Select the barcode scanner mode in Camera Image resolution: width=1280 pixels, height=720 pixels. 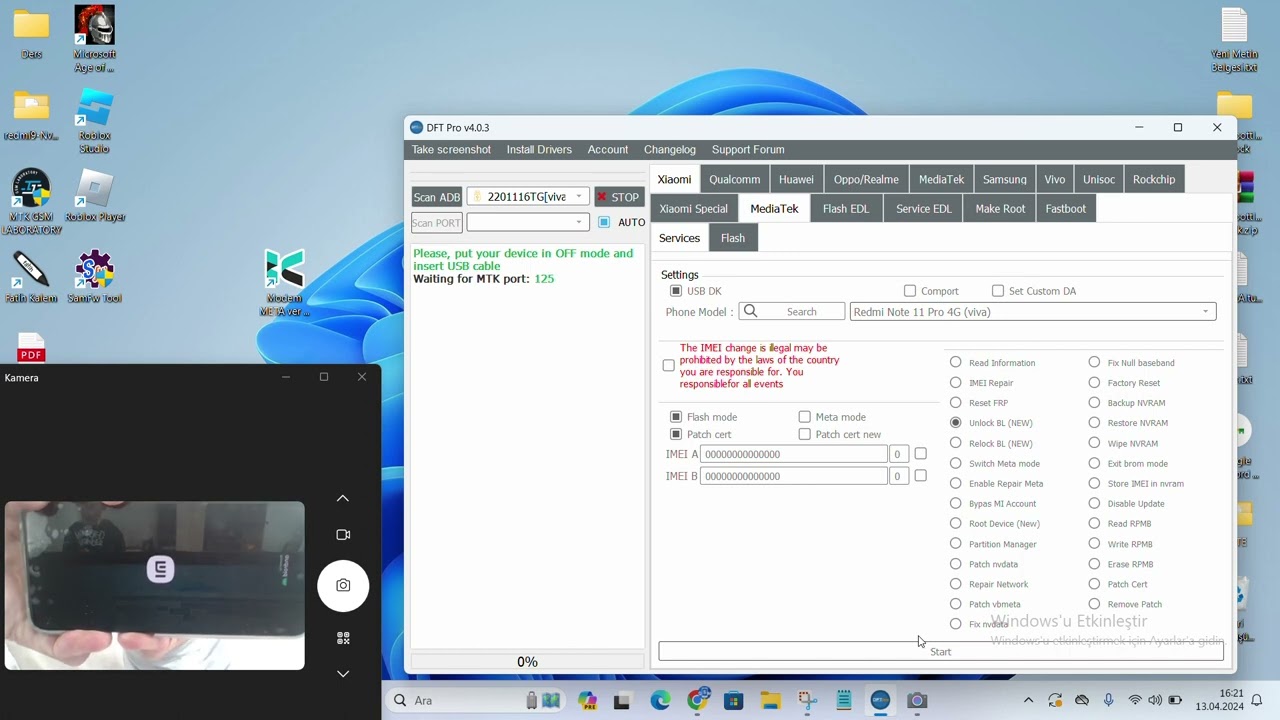343,638
